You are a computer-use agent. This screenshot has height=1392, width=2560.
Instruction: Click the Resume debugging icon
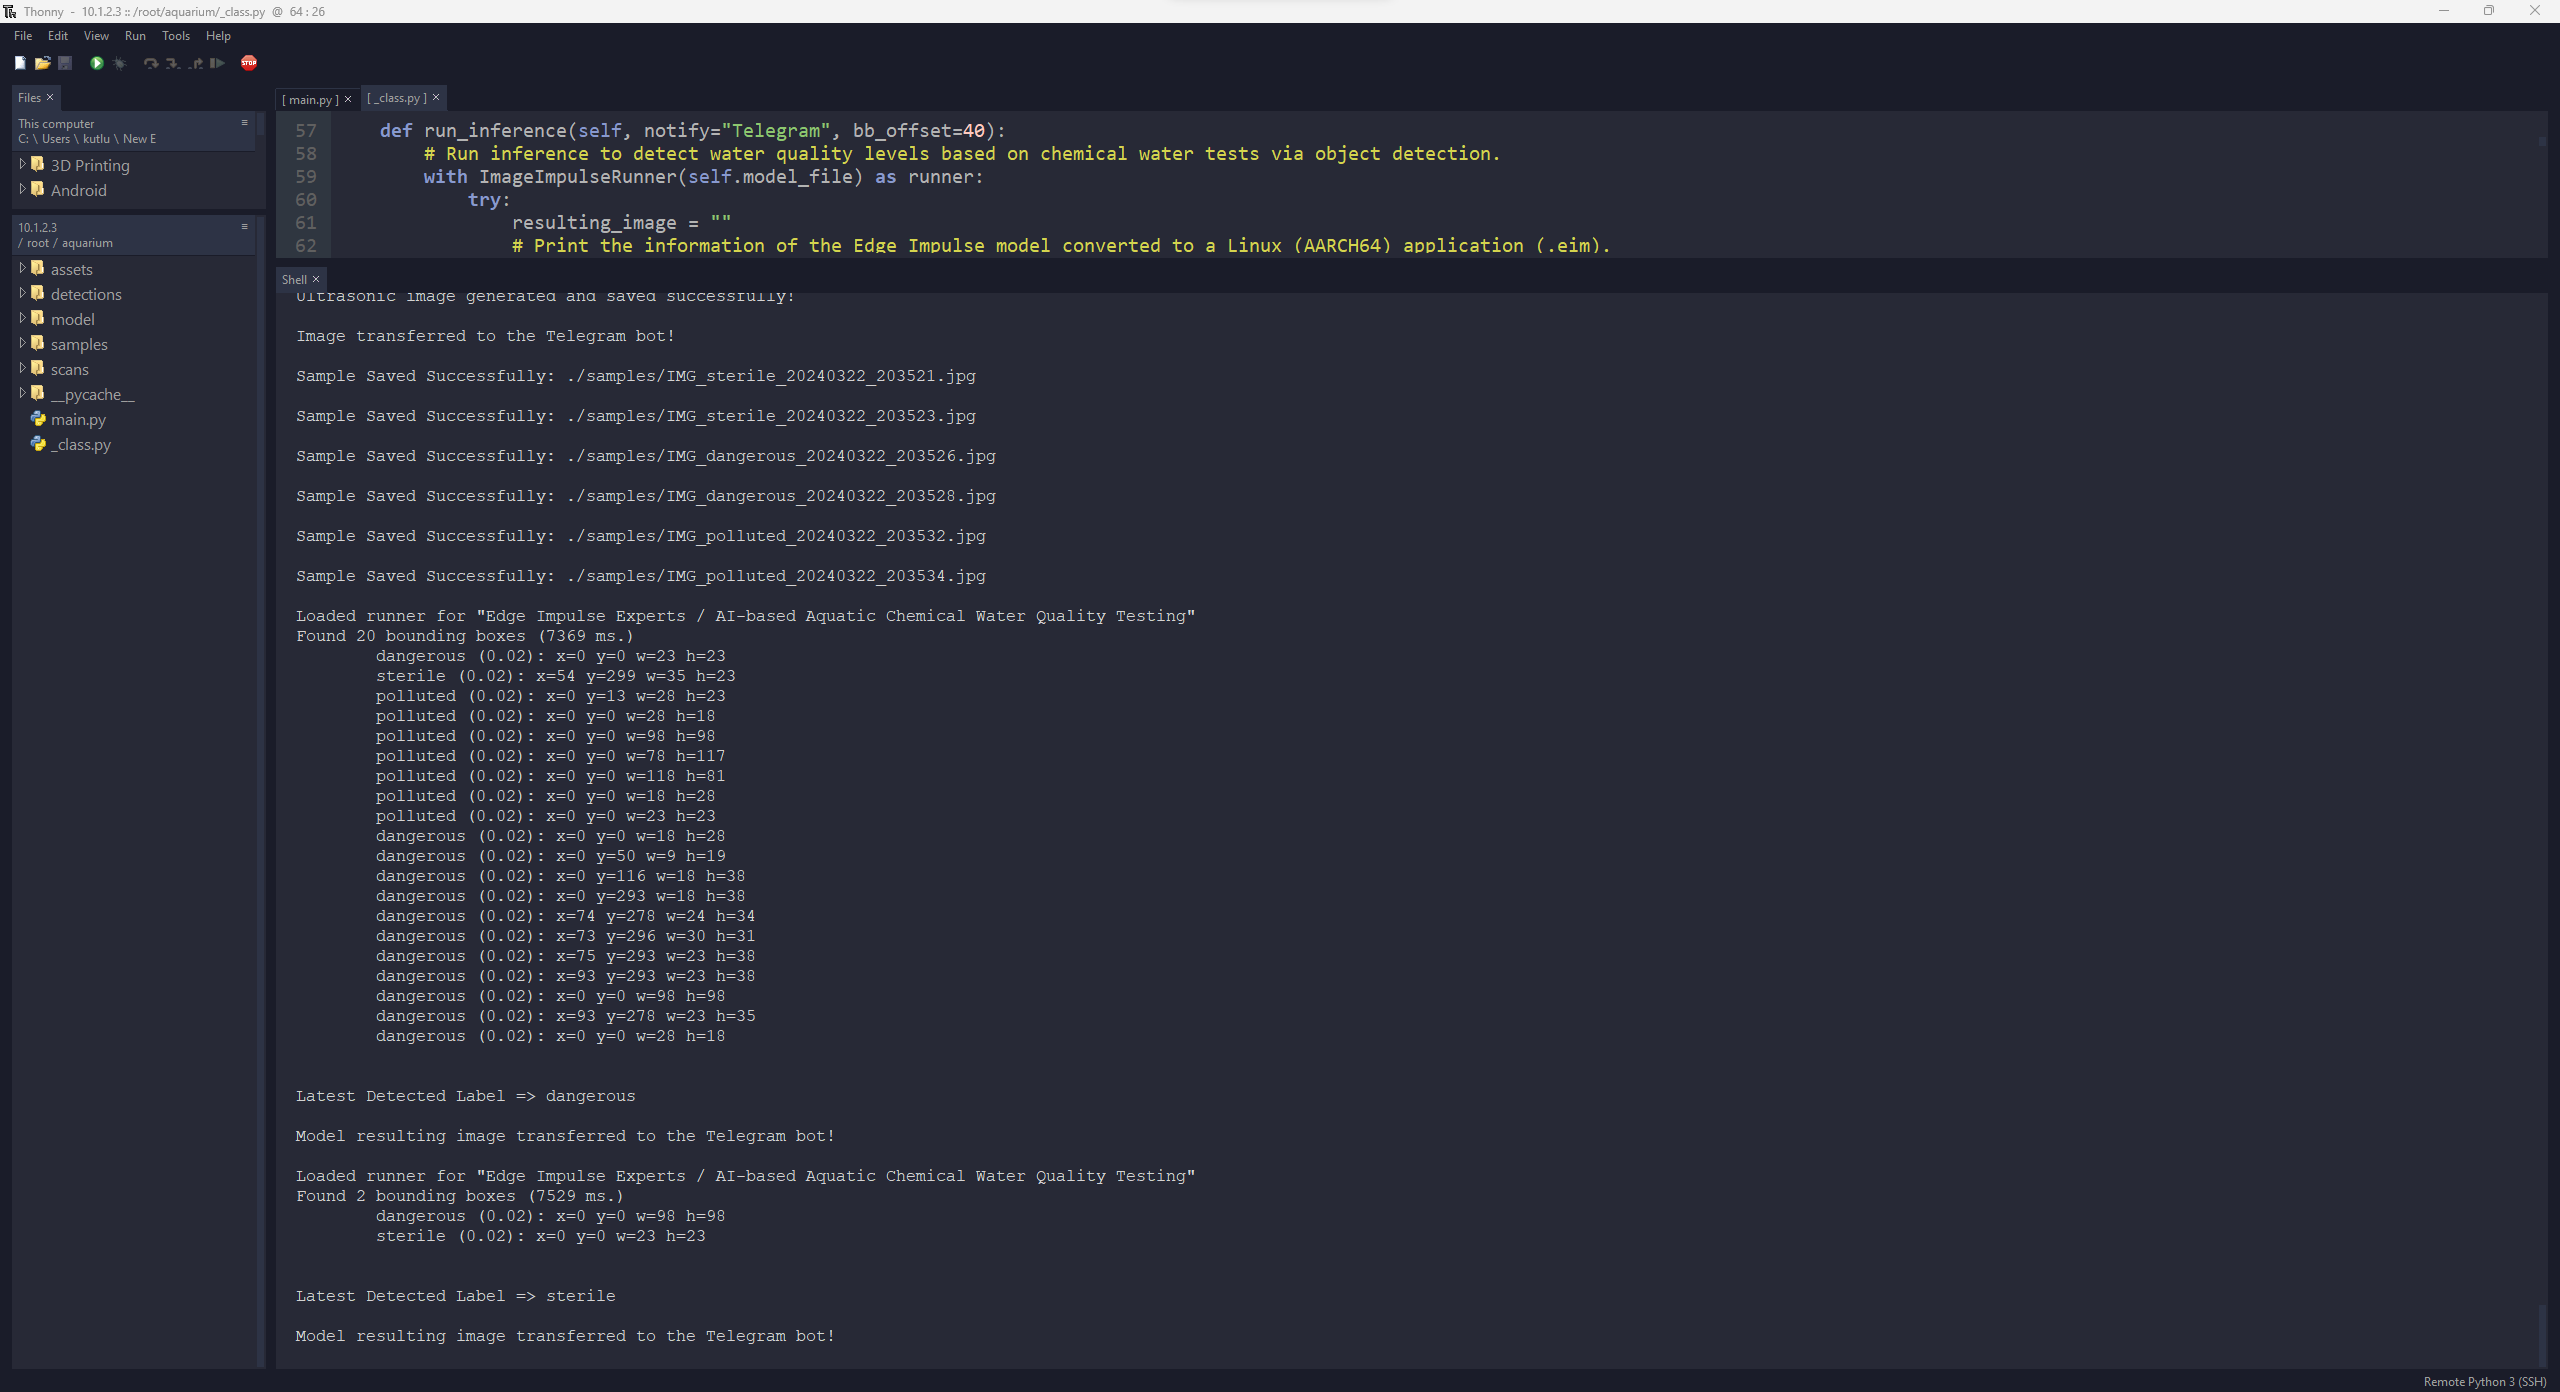[217, 63]
